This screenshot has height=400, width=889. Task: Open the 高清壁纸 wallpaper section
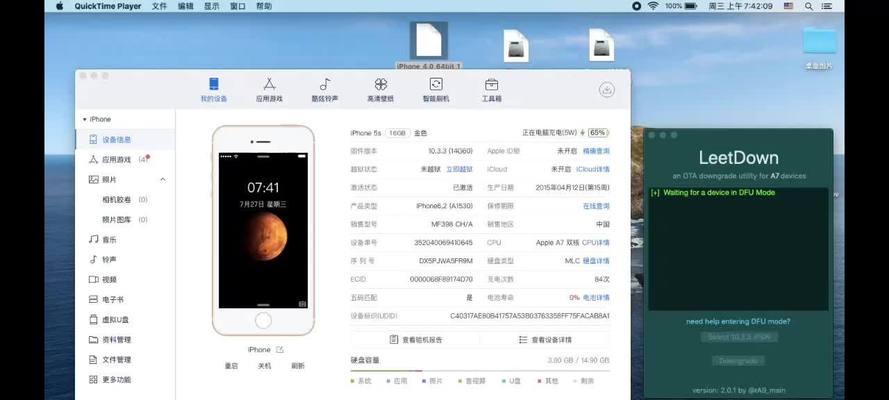click(380, 90)
